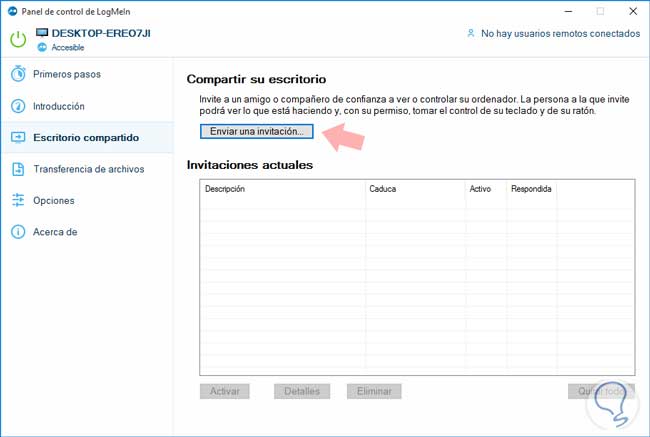The height and width of the screenshot is (437, 650).
Task: Click the Escritorio compartido screen icon
Action: pos(18,137)
